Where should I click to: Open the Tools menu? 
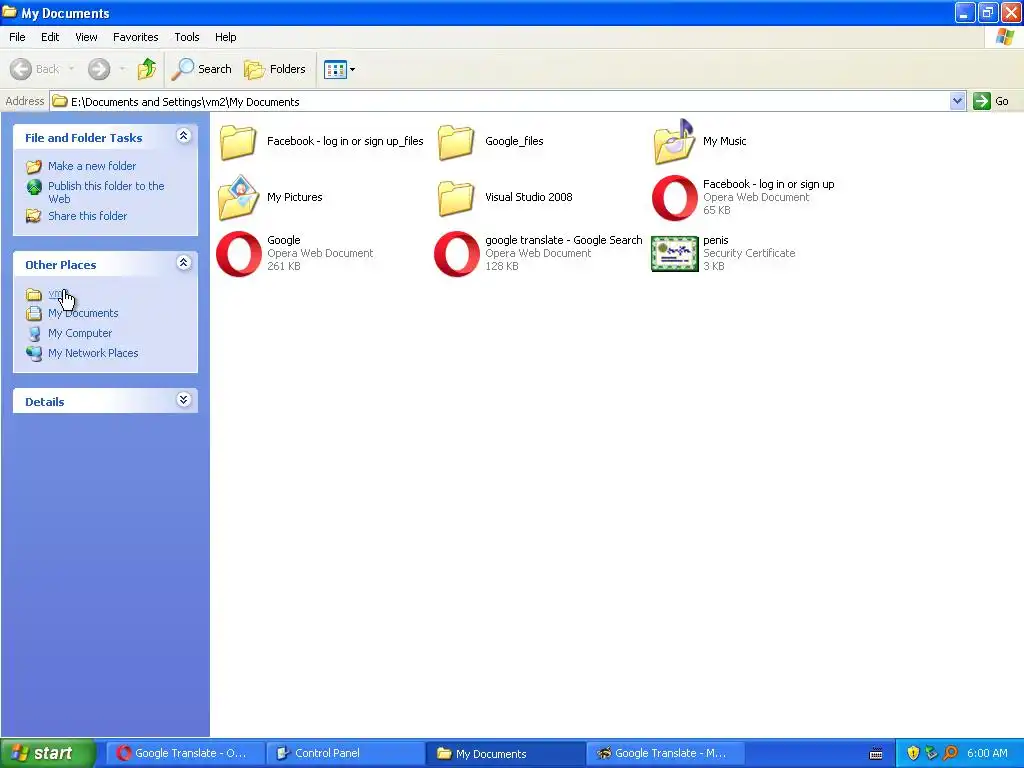click(186, 37)
